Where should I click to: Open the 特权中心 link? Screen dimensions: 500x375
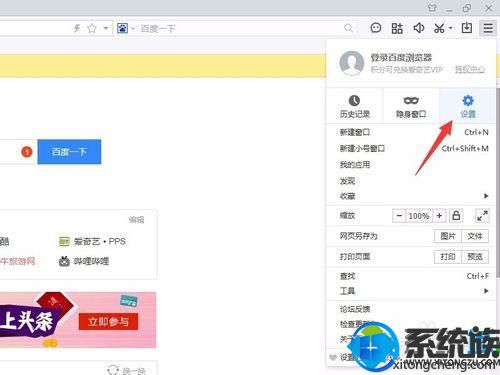click(470, 69)
